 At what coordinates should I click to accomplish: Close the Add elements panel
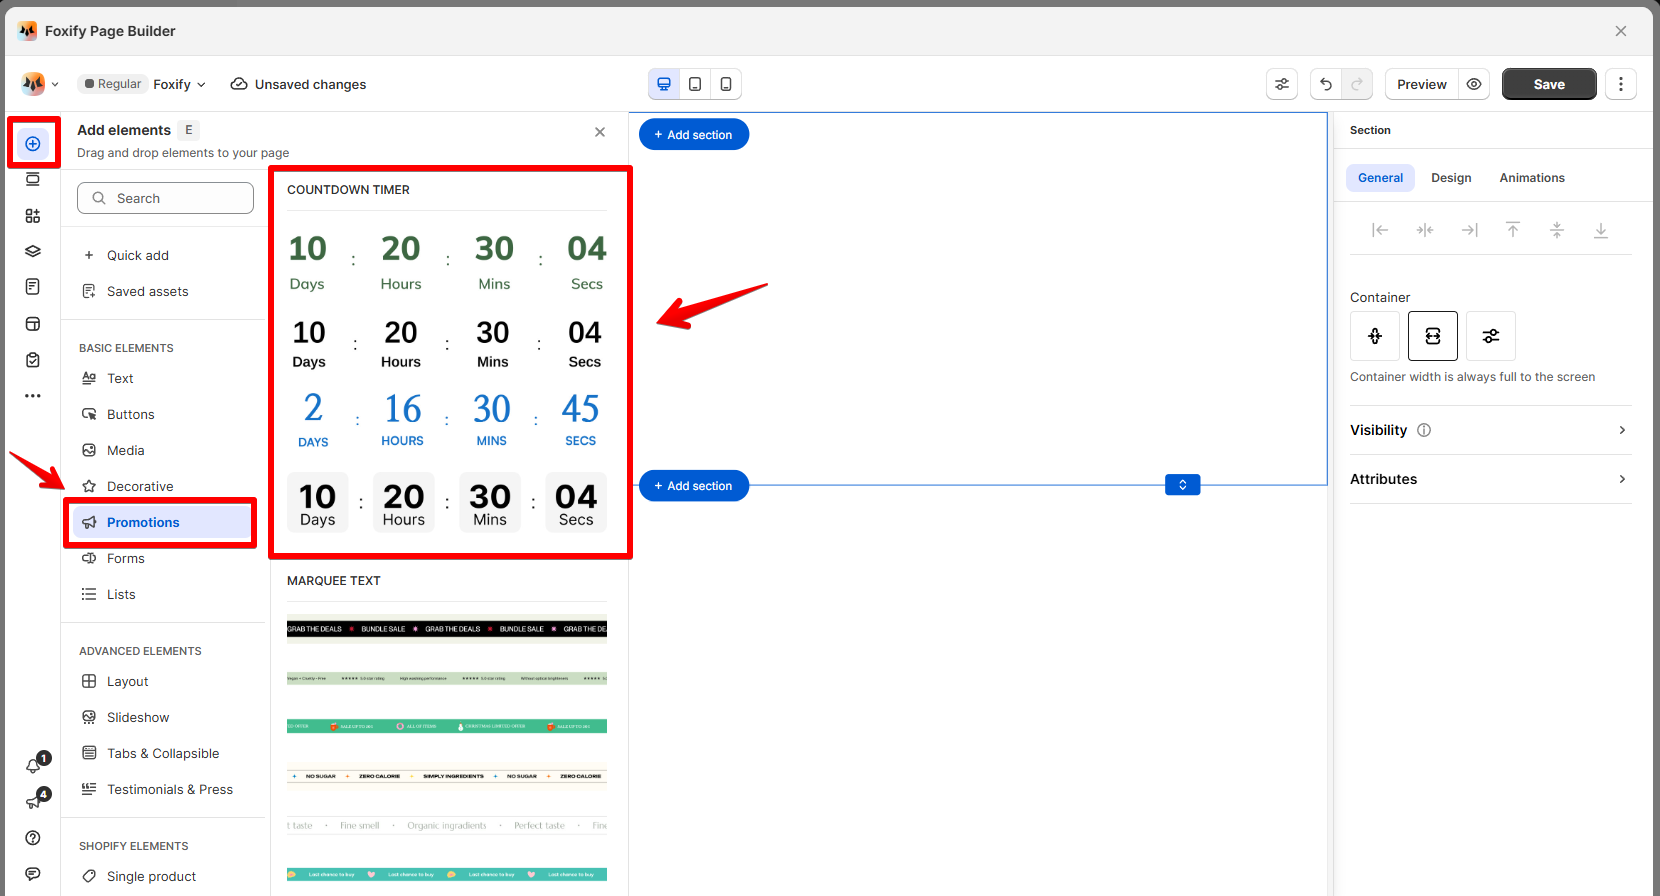[x=600, y=132]
